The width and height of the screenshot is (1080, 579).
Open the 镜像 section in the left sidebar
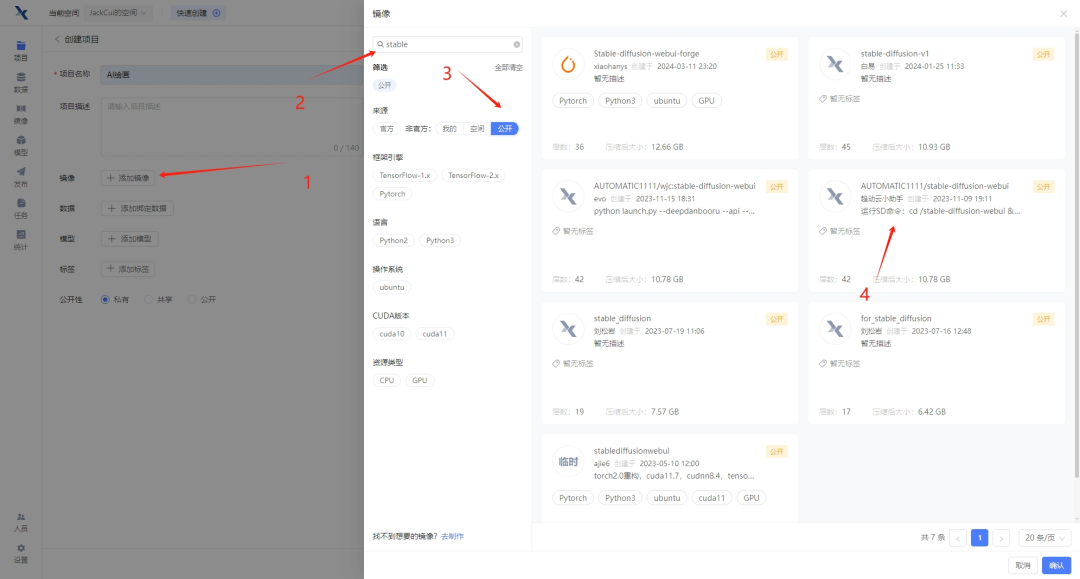click(x=21, y=114)
